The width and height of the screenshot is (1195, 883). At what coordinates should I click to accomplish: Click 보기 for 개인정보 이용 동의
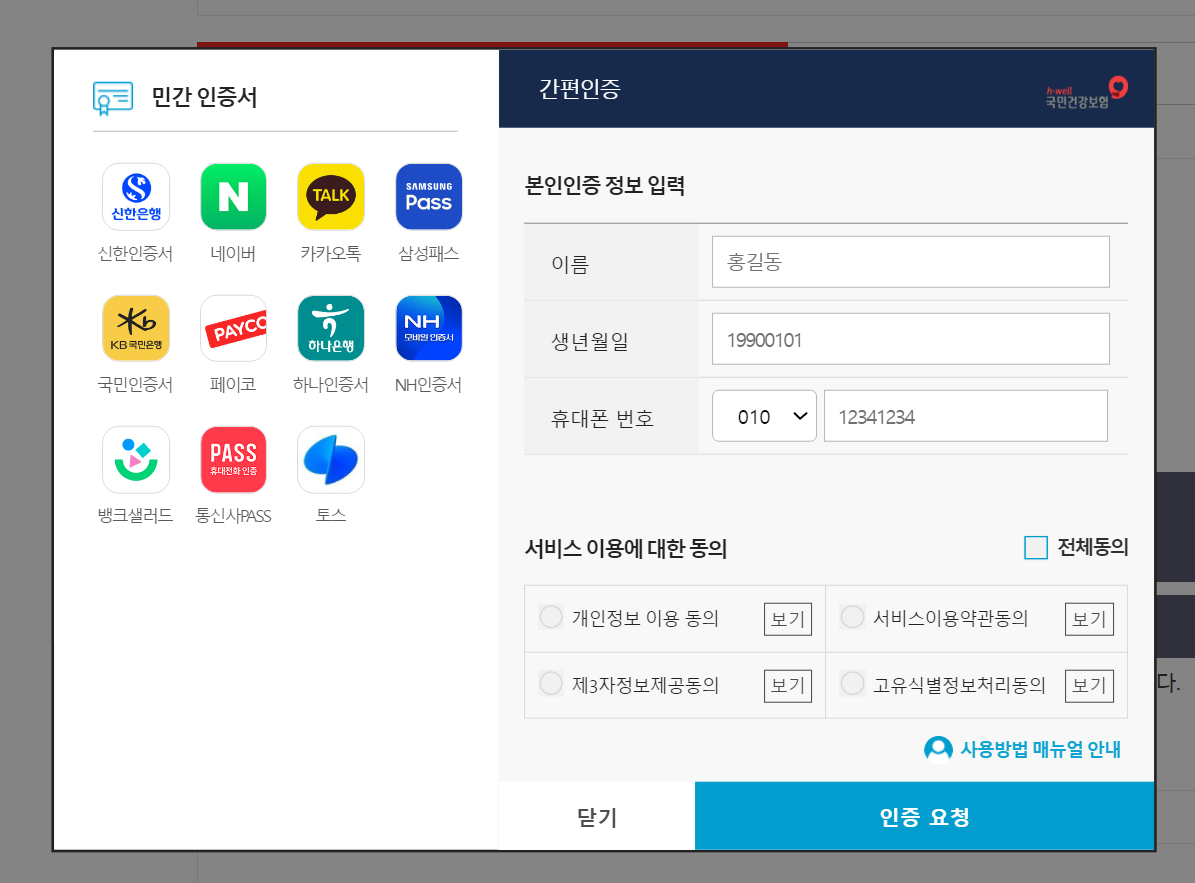point(788,619)
